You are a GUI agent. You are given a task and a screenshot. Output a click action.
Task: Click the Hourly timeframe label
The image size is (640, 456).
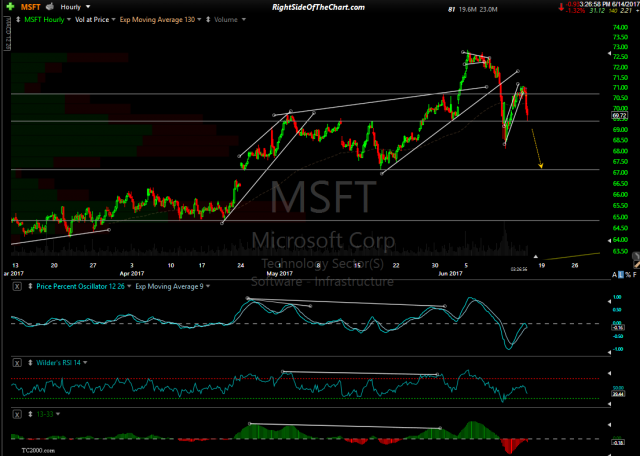click(x=71, y=7)
